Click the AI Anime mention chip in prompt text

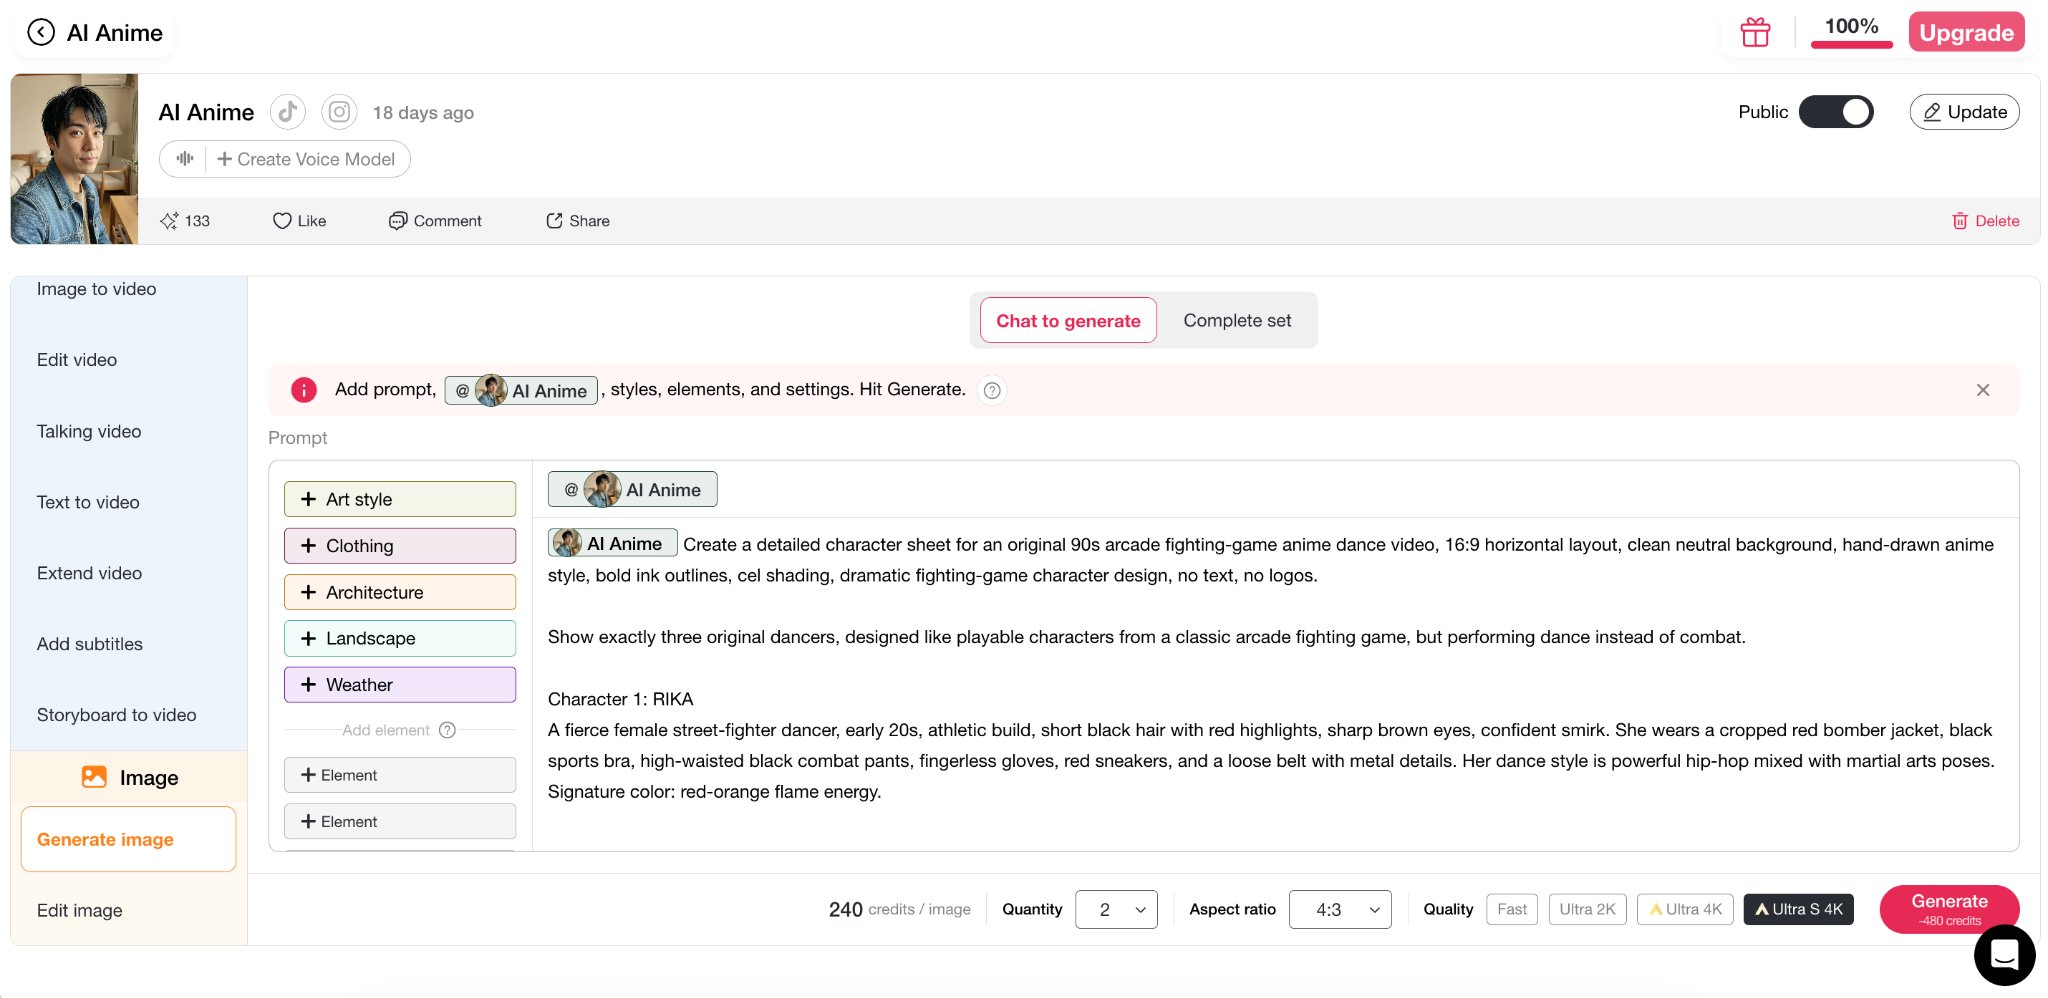(x=613, y=543)
